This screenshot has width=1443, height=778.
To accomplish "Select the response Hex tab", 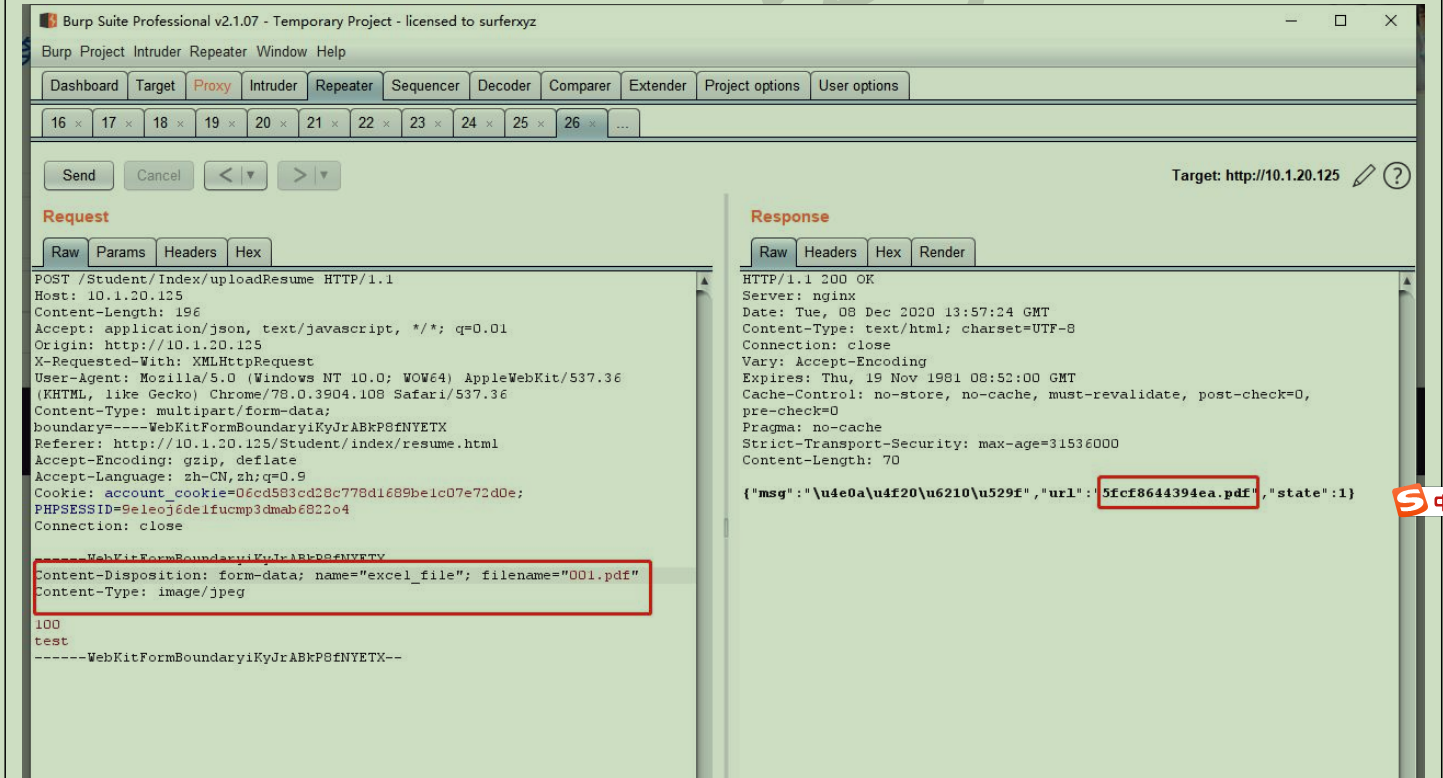I will tap(888, 252).
